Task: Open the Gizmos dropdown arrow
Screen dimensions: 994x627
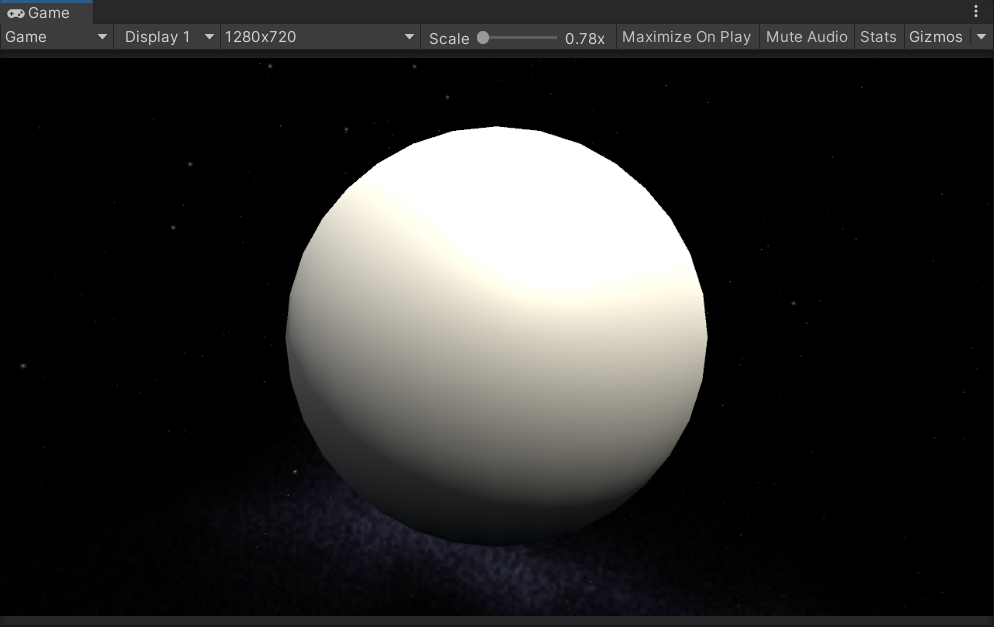Action: coord(981,37)
